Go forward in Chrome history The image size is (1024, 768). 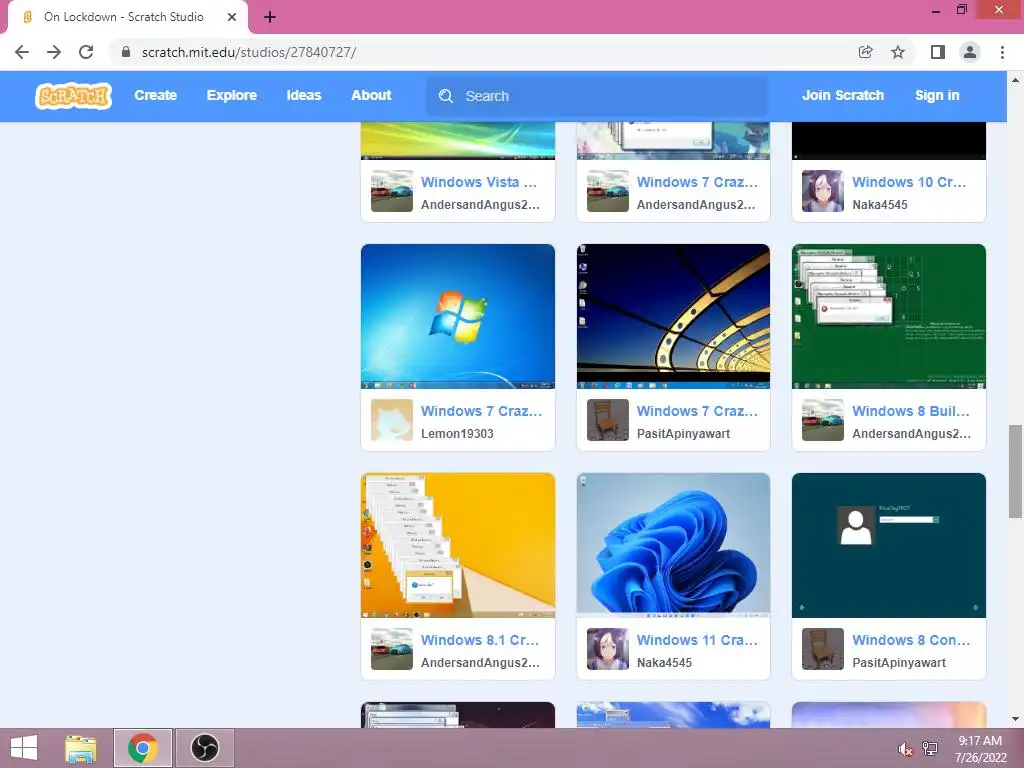tap(54, 52)
